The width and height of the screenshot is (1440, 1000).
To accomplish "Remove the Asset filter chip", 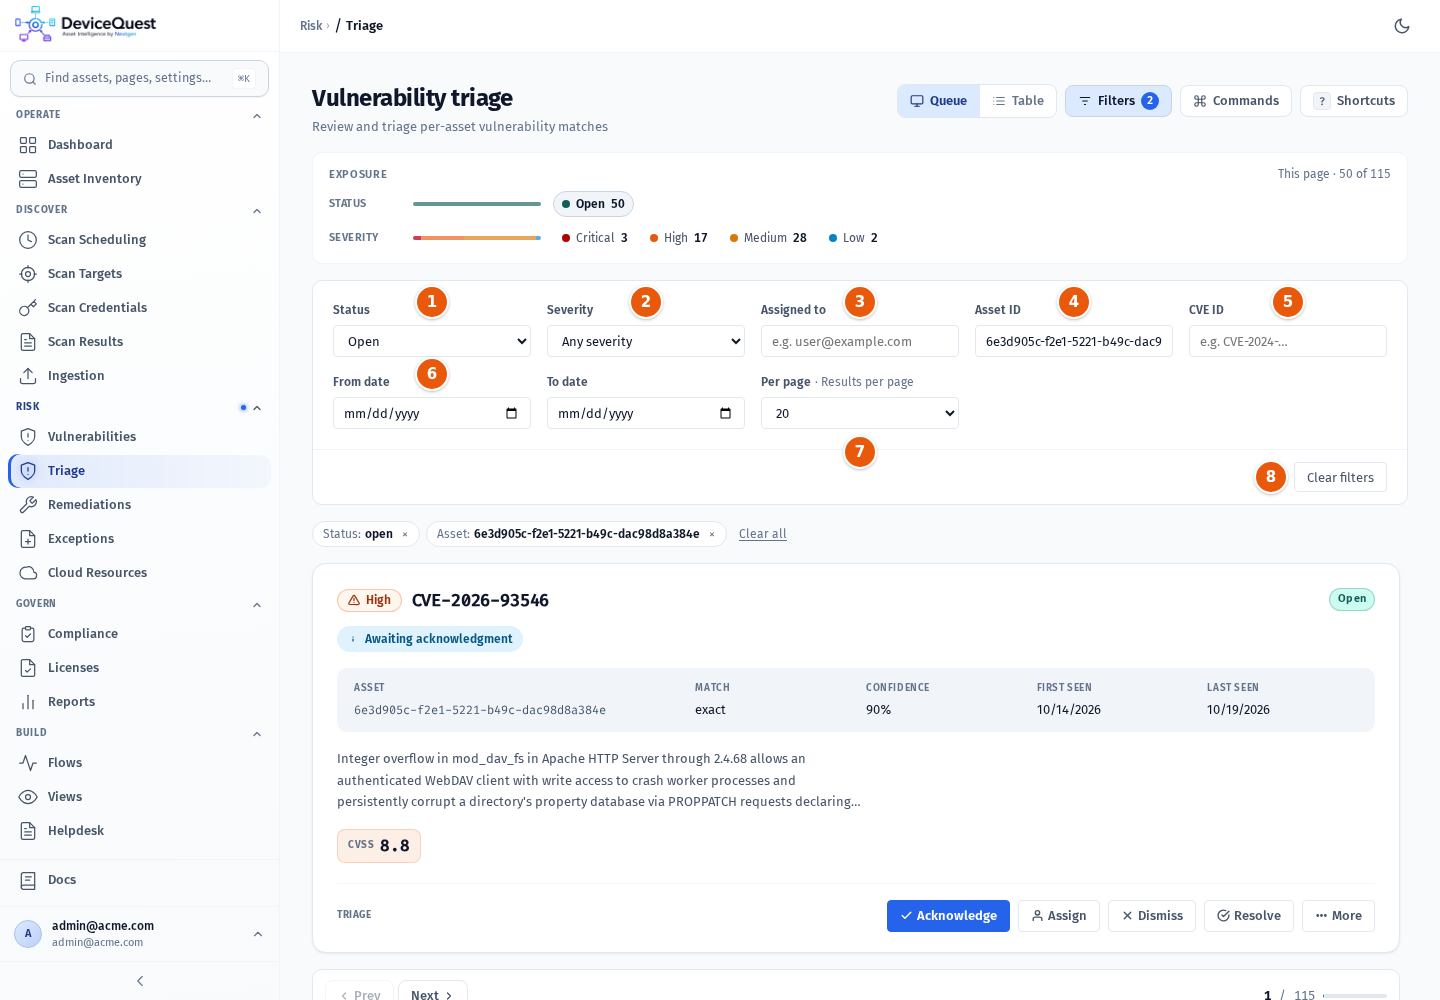I will [x=712, y=534].
